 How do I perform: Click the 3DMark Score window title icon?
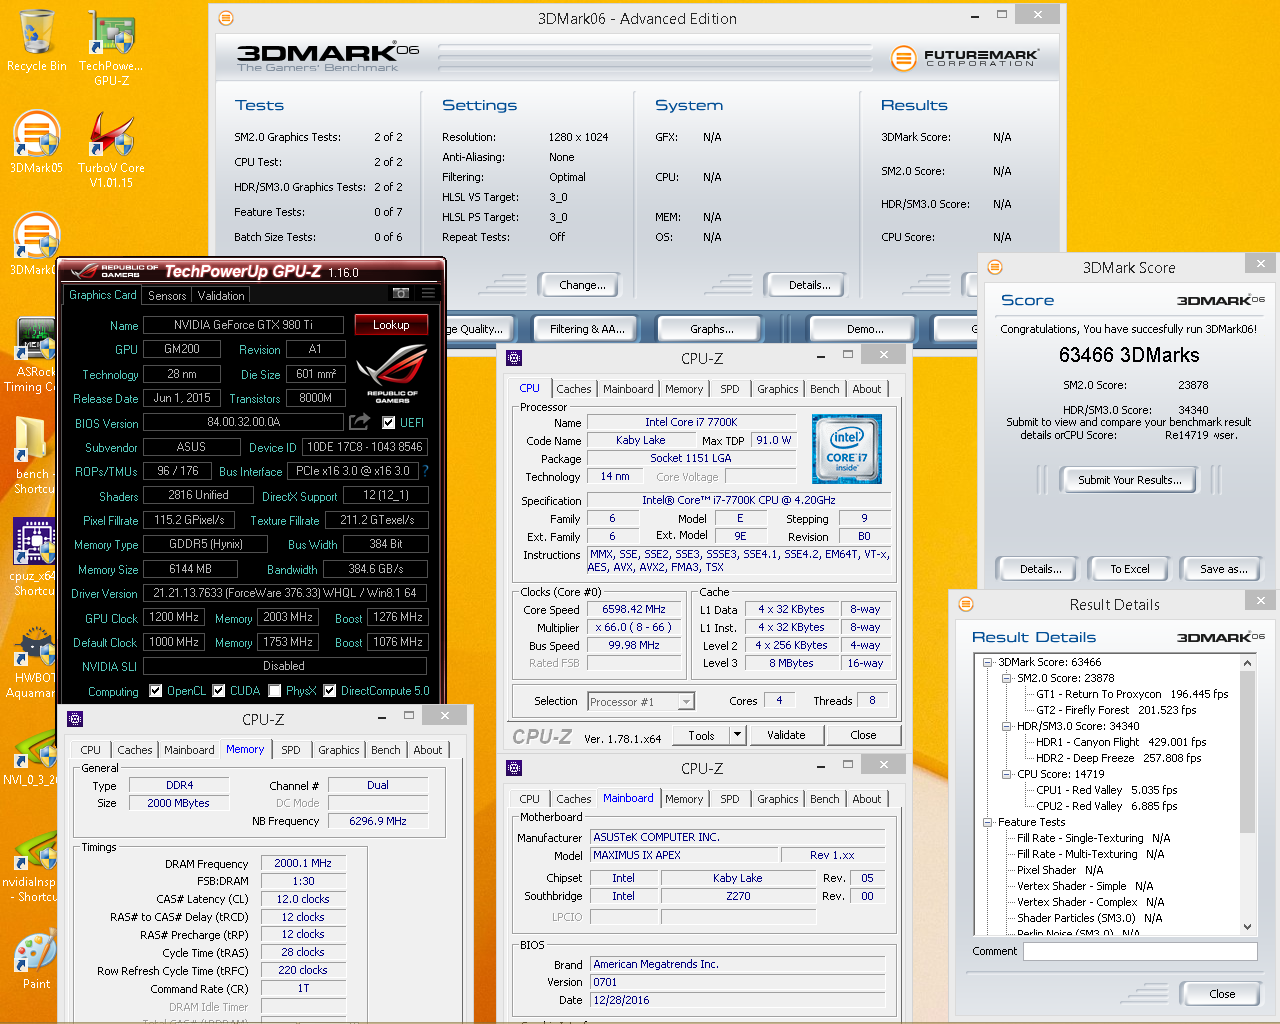pyautogui.click(x=995, y=267)
